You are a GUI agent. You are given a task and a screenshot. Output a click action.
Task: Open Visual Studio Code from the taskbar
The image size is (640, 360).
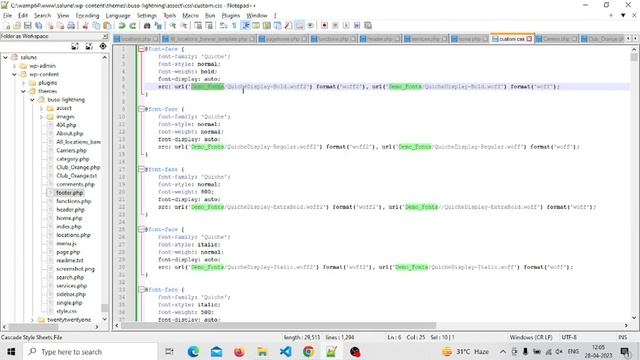pyautogui.click(x=285, y=351)
